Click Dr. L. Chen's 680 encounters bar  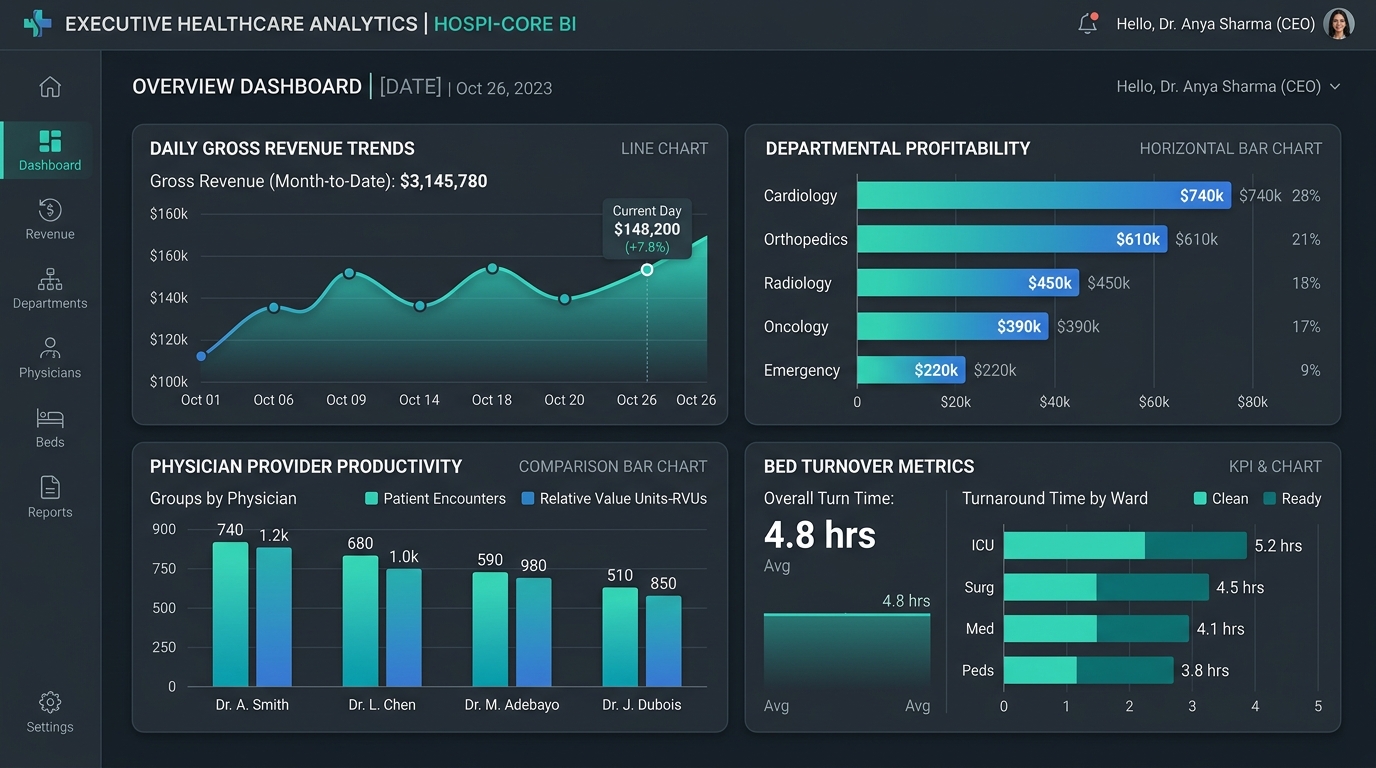tap(360, 621)
